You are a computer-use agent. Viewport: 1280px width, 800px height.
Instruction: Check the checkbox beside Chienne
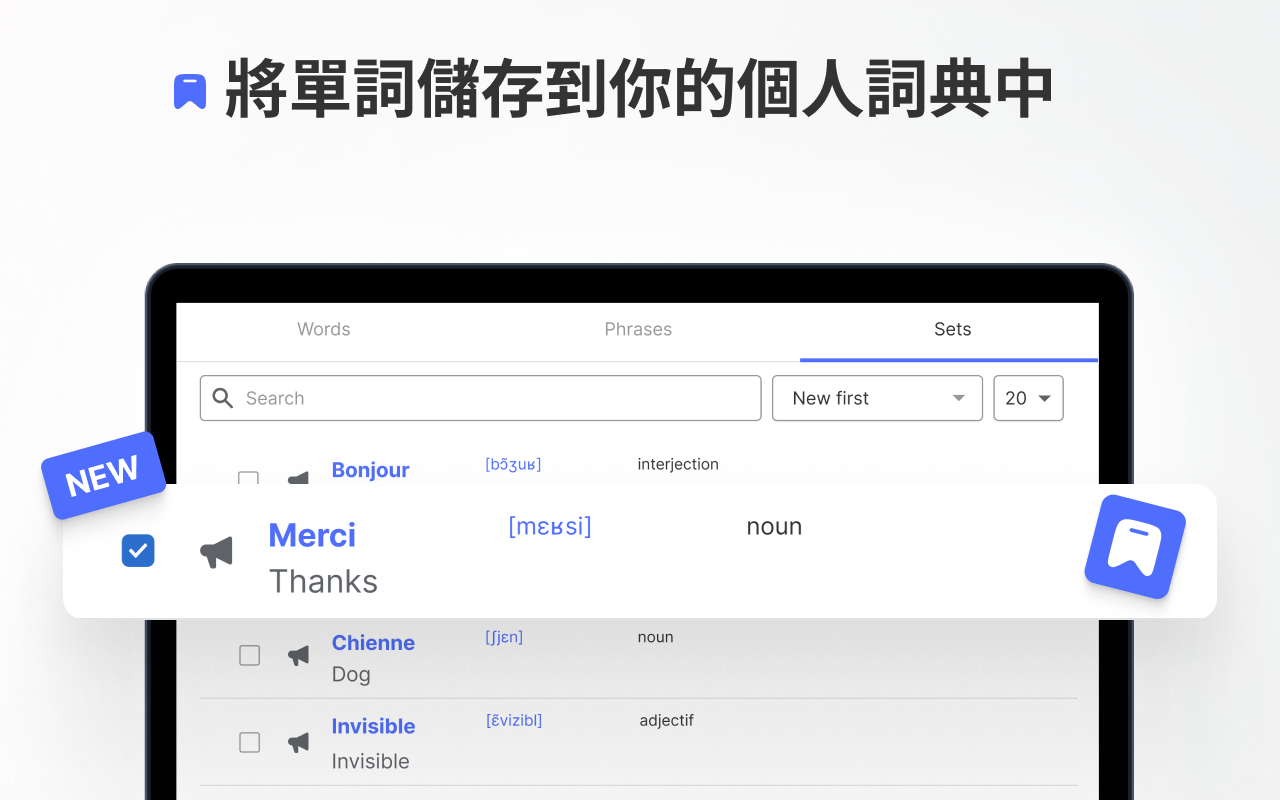point(249,655)
